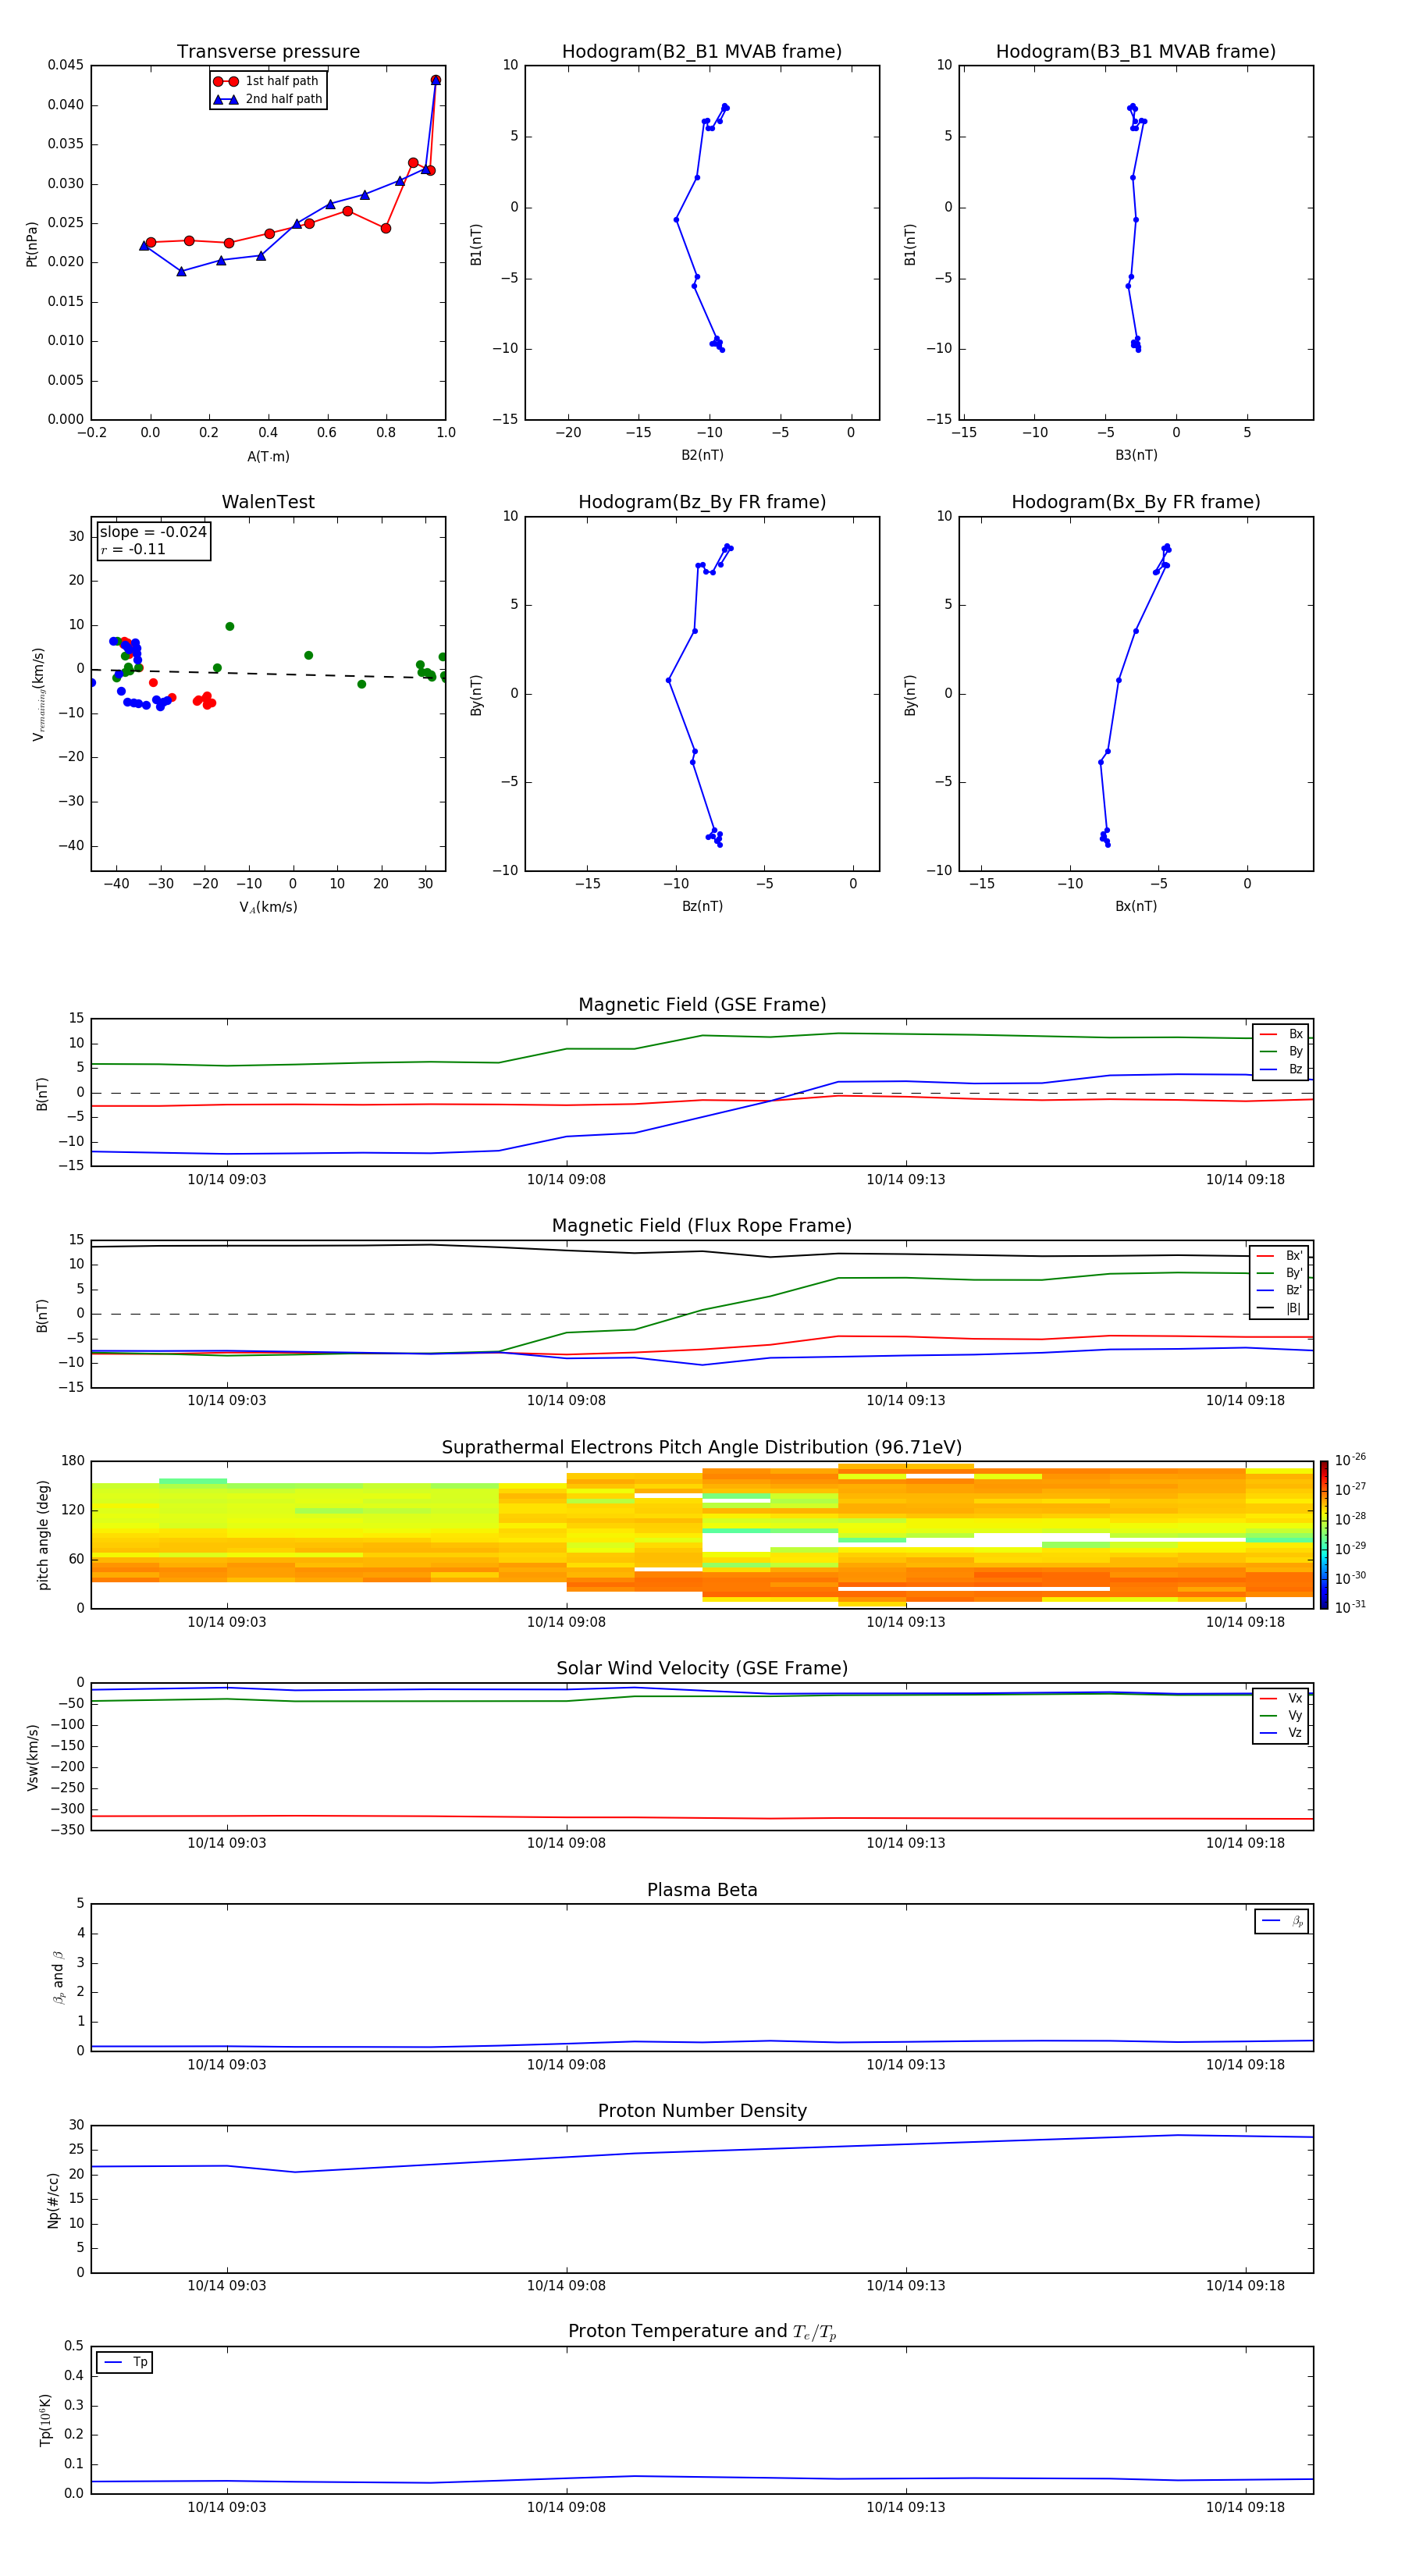Click the 'Proton Number Density' title
Image resolution: width=1405 pixels, height=2576 pixels.
coord(702,2111)
